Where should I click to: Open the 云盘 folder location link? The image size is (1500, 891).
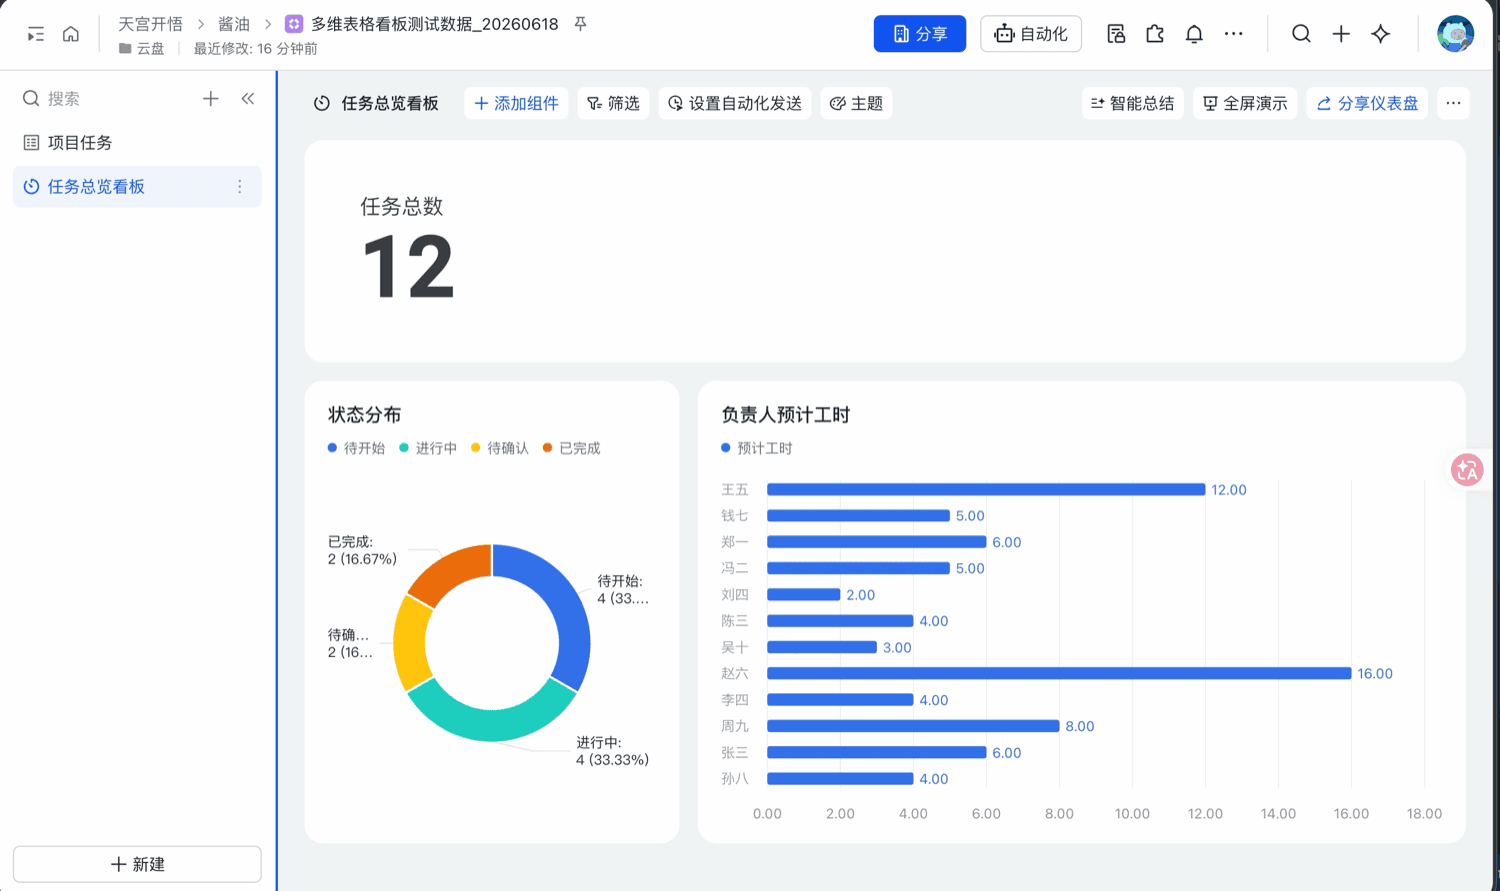tap(142, 48)
